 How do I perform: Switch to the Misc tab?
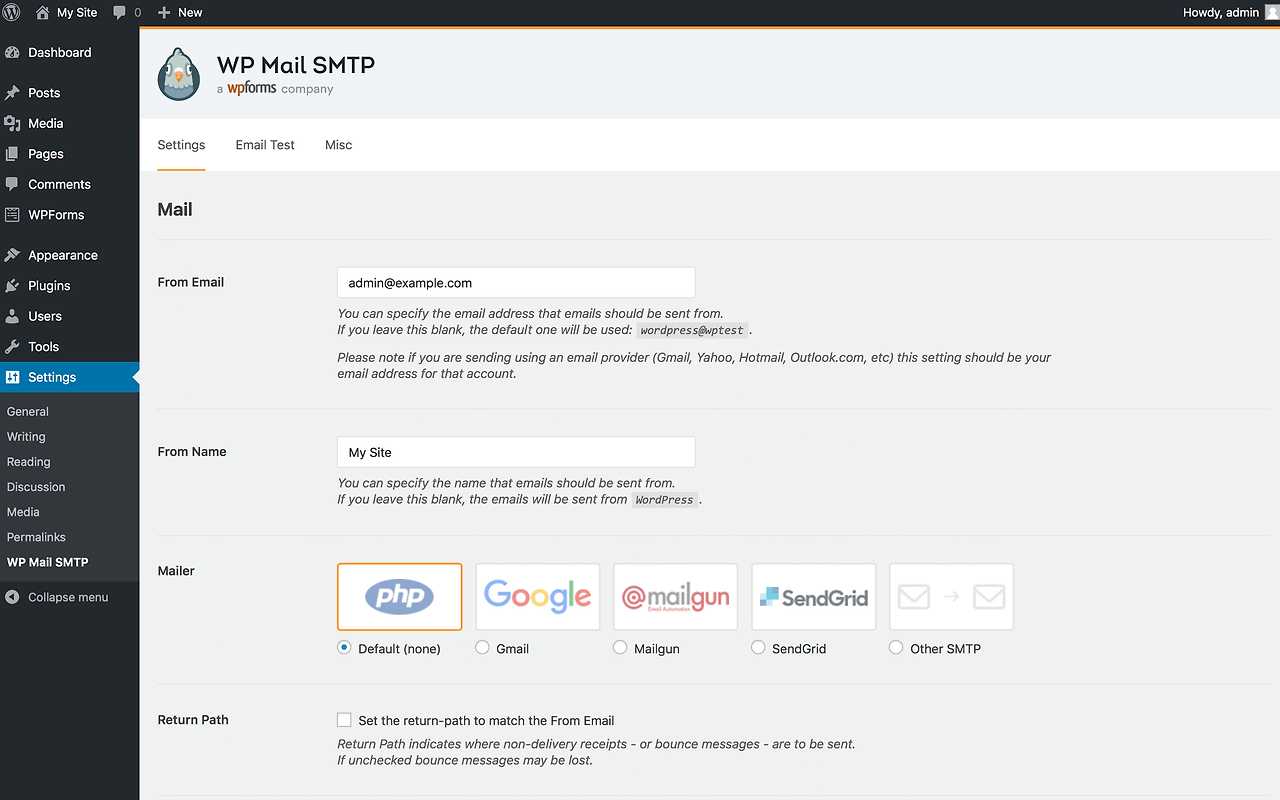coord(338,144)
